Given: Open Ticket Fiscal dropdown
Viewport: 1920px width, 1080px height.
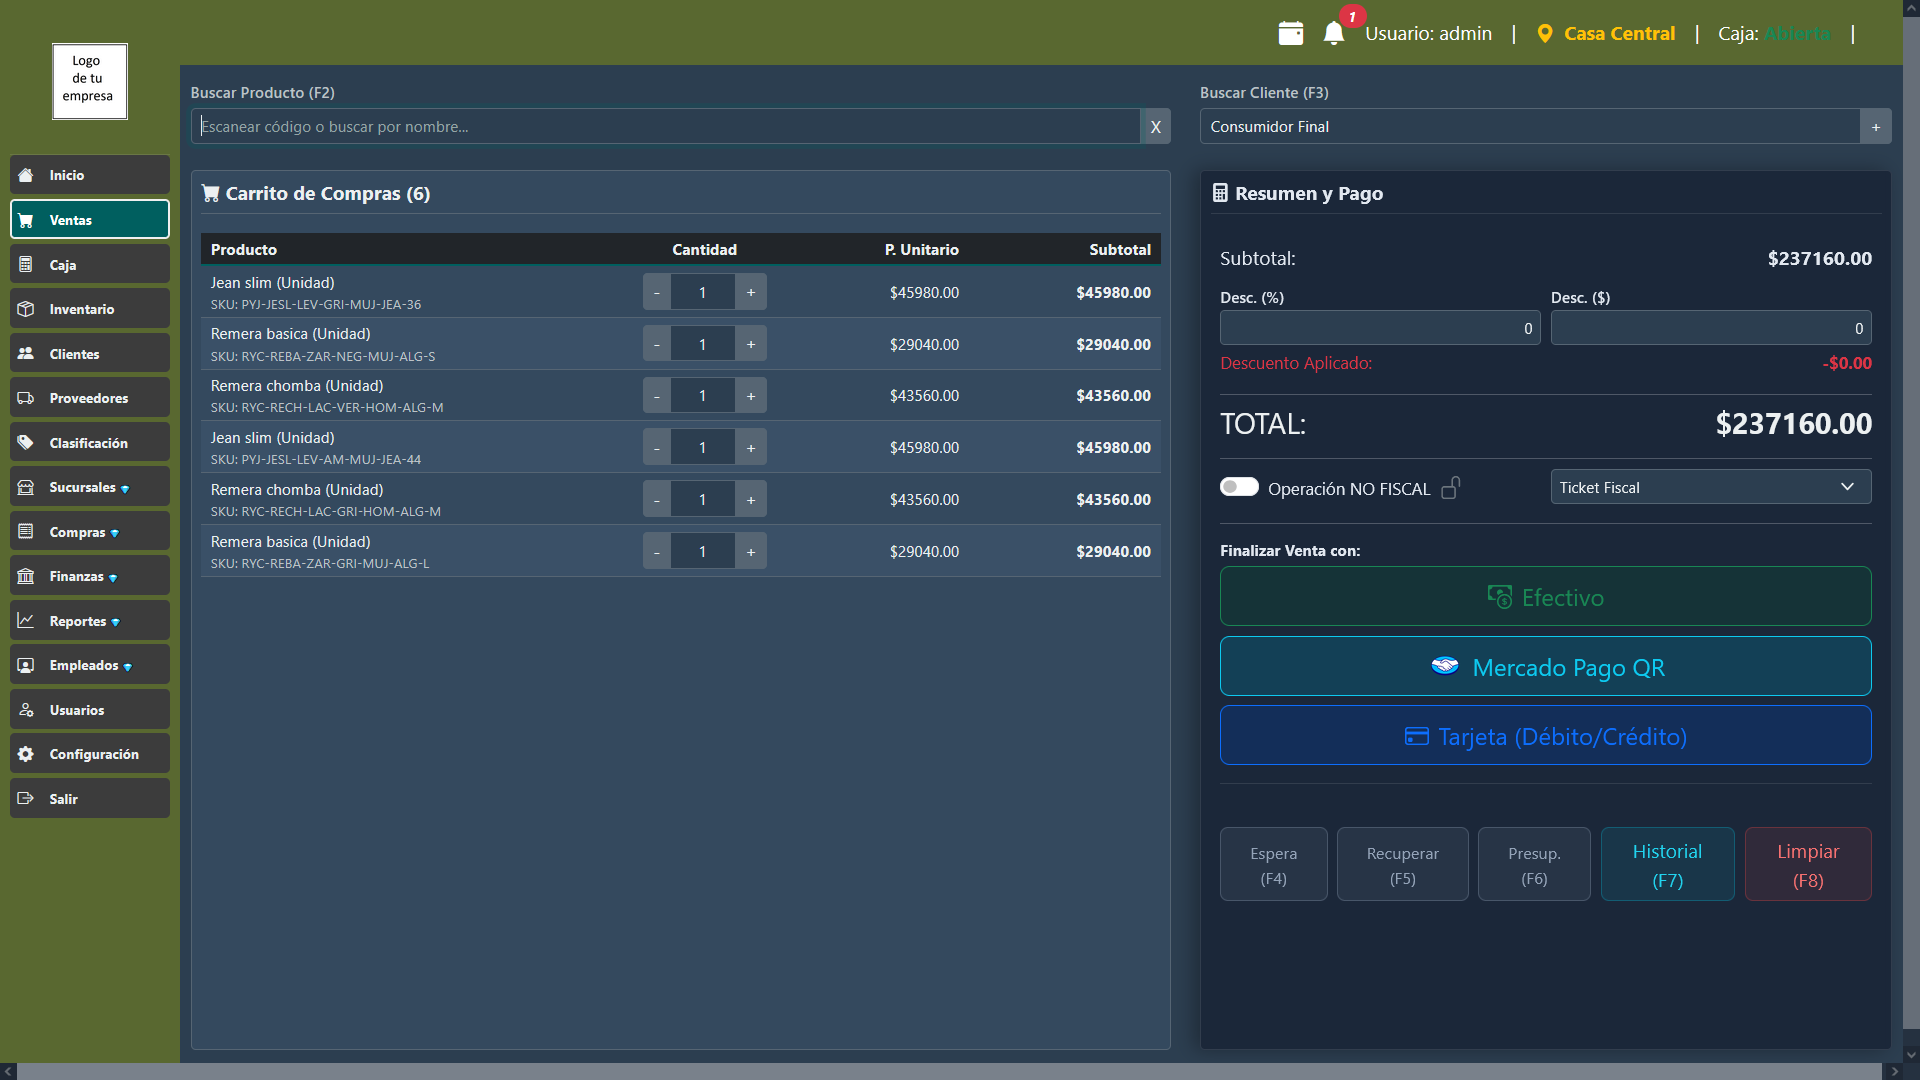Looking at the screenshot, I should (1710, 487).
